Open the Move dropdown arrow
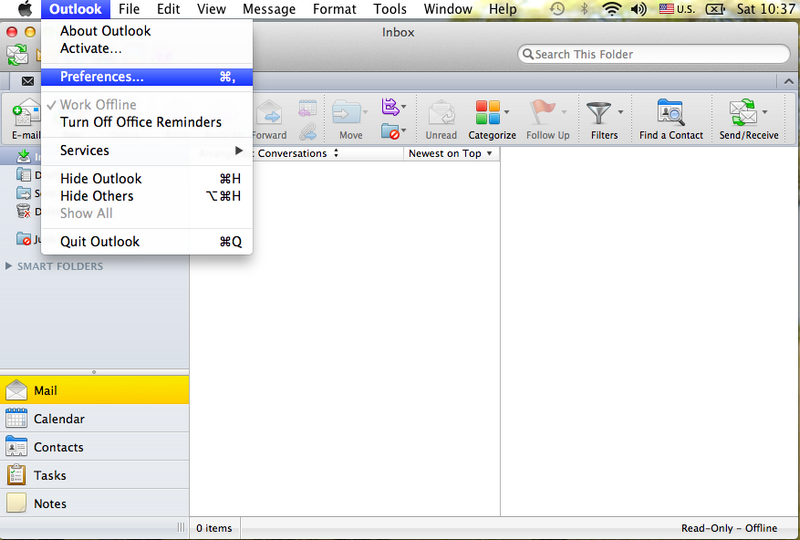Viewport: 800px width, 540px height. tap(365, 112)
